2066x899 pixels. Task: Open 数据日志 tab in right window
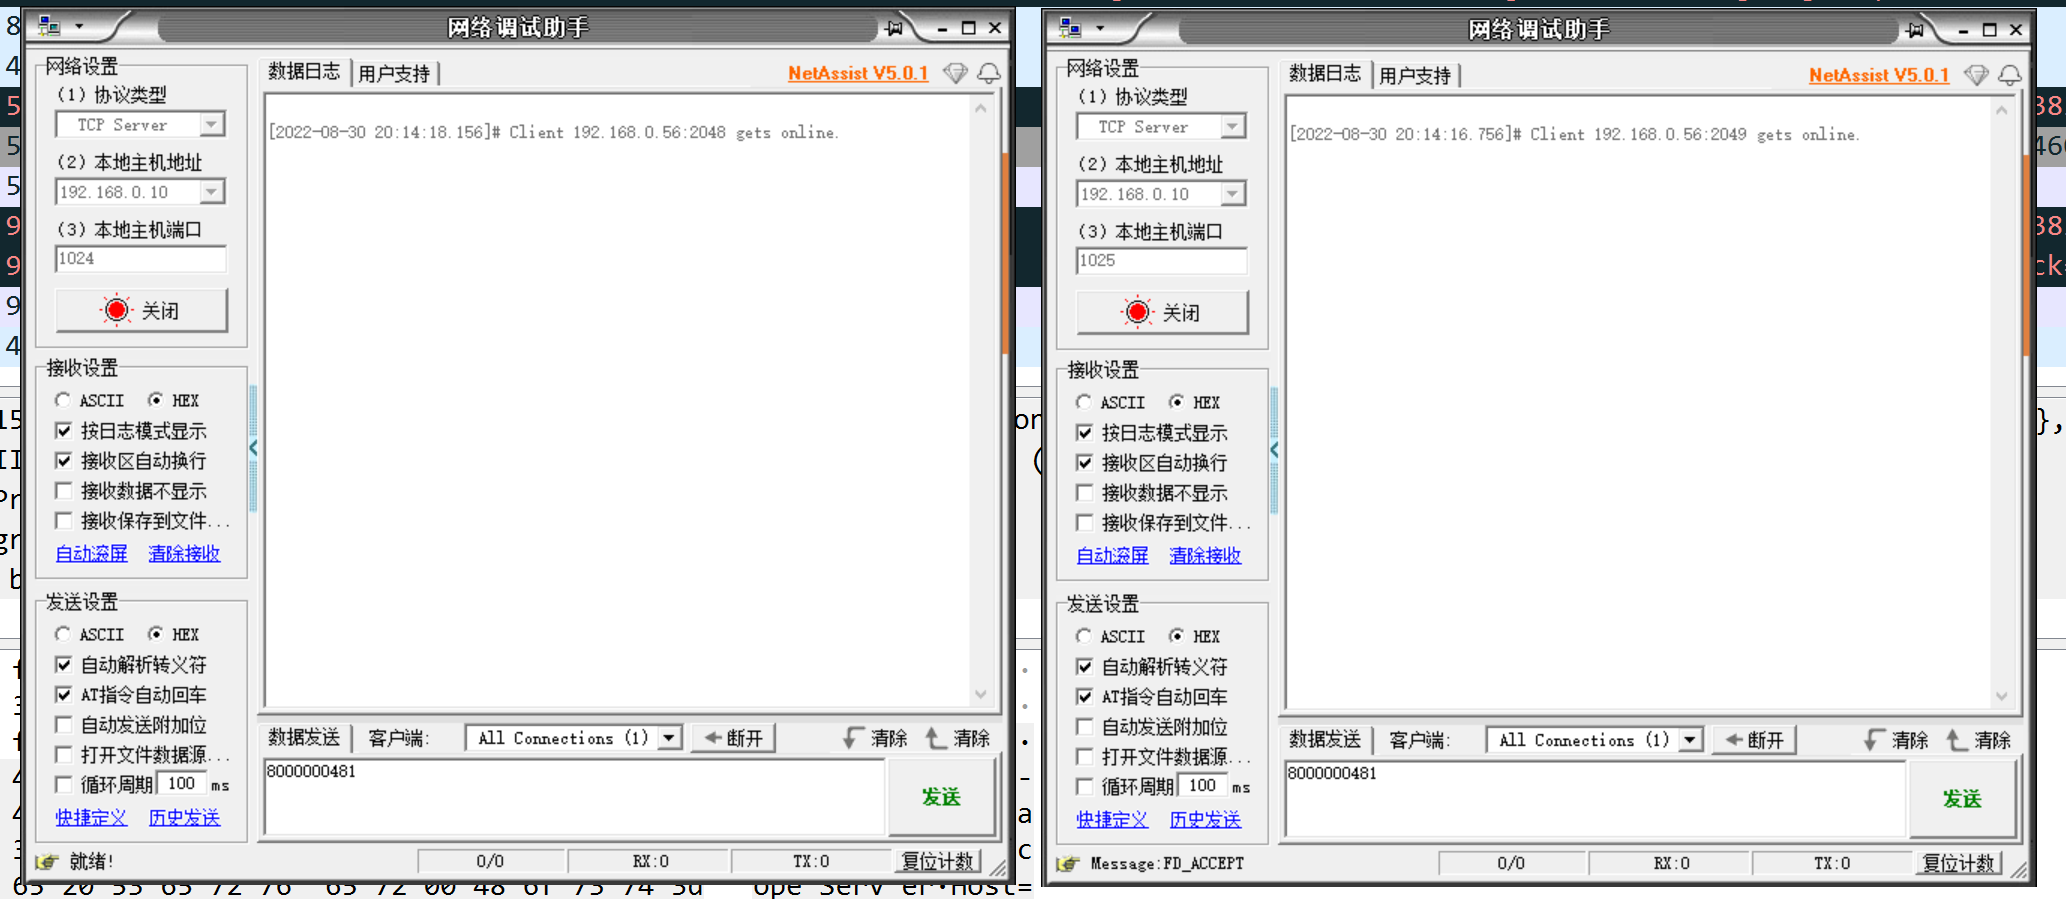(1325, 74)
